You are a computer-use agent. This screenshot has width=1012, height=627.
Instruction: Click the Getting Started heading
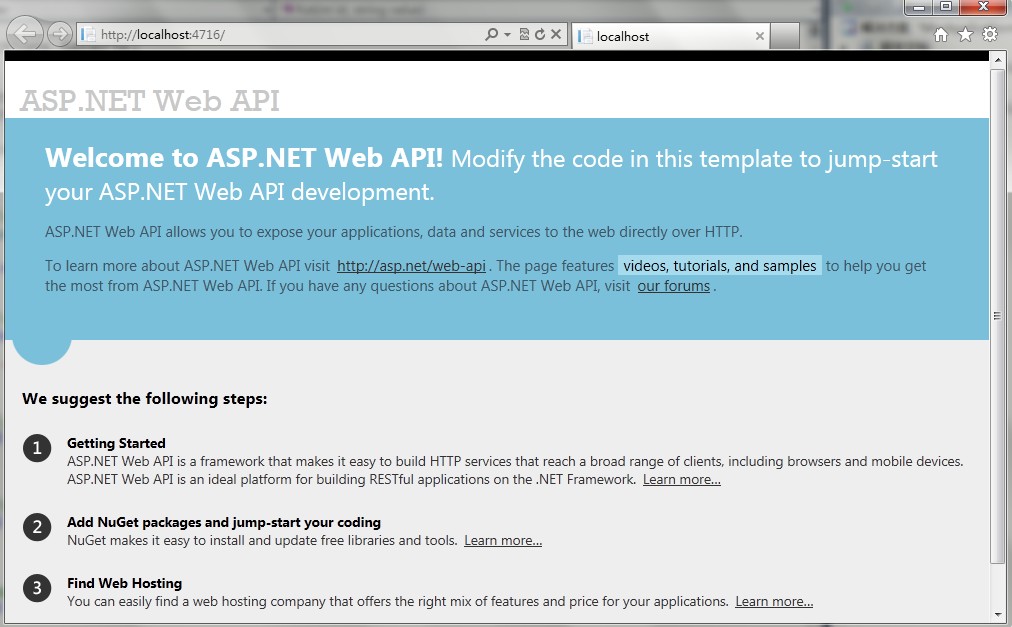click(x=116, y=443)
